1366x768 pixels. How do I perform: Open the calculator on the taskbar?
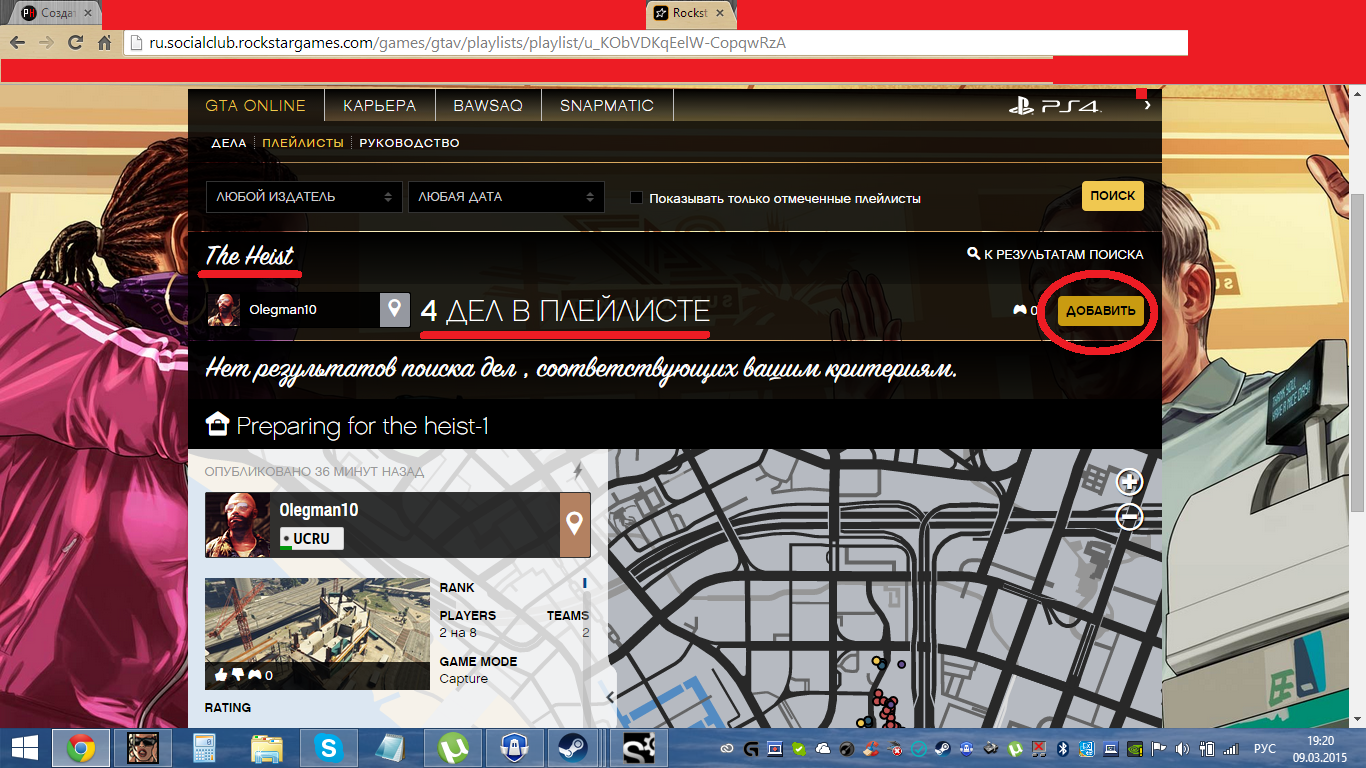[x=205, y=748]
